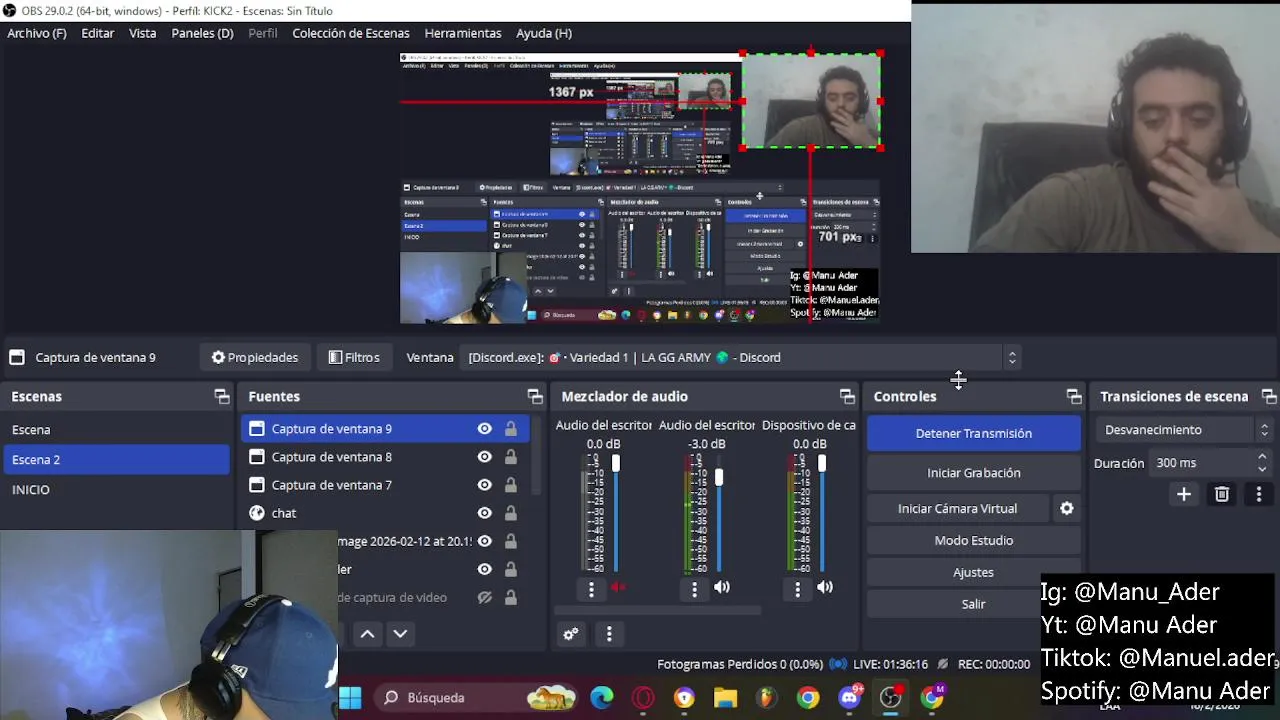The image size is (1280, 720).
Task: Open options for the 0.0 dB Audio del escritor channel
Action: 591,589
